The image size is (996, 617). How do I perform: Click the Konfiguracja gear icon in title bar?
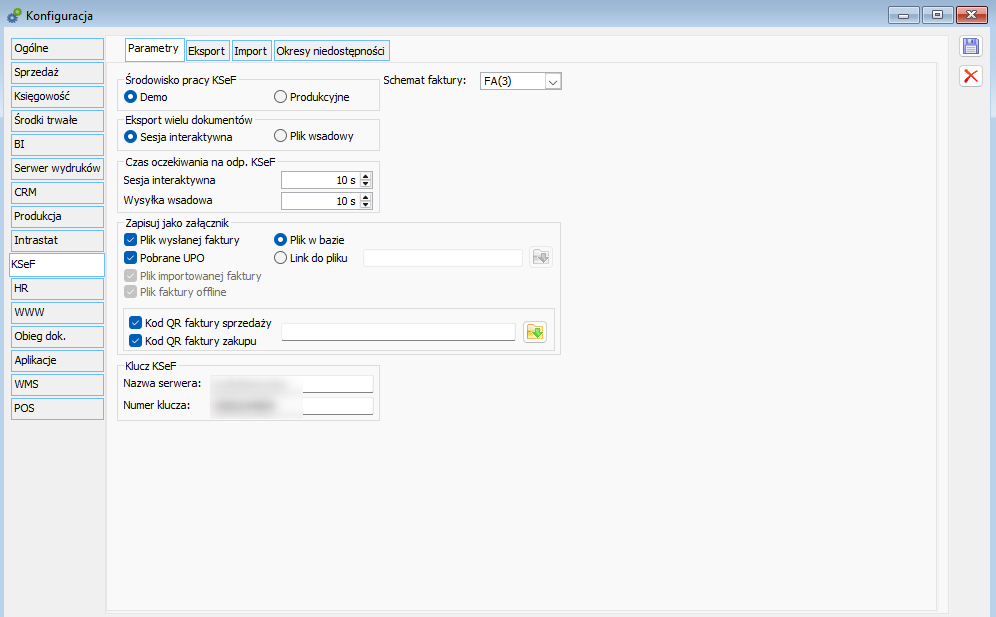point(14,15)
